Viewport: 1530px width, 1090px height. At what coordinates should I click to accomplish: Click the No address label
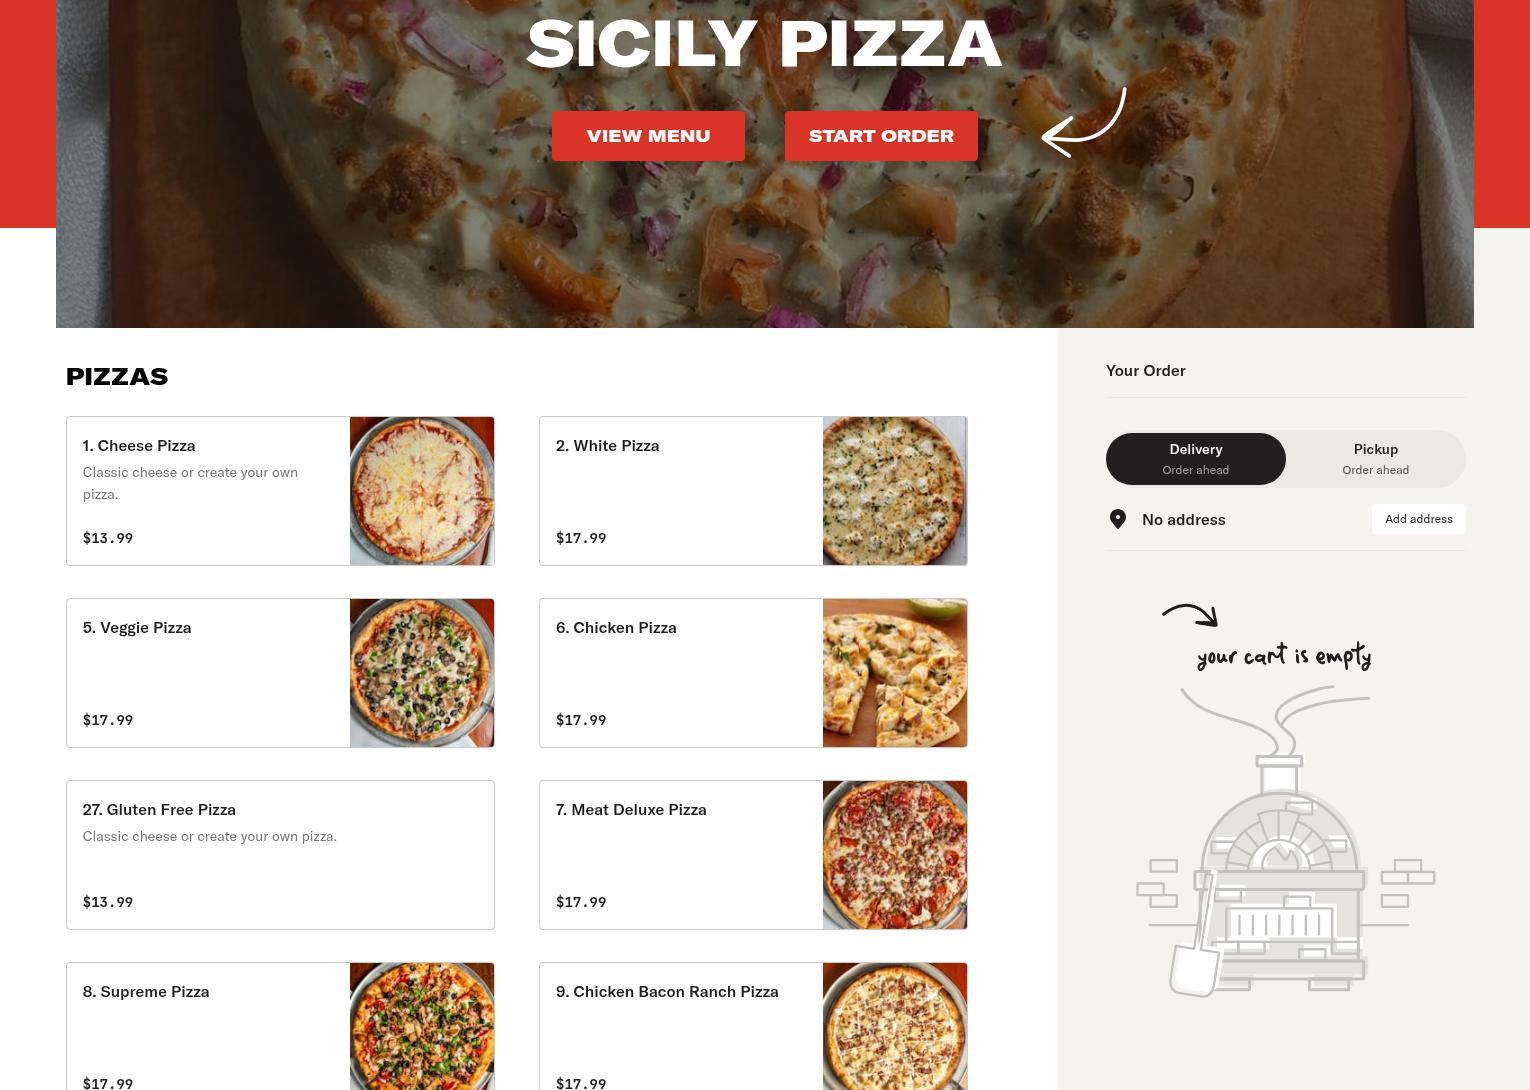point(1184,519)
